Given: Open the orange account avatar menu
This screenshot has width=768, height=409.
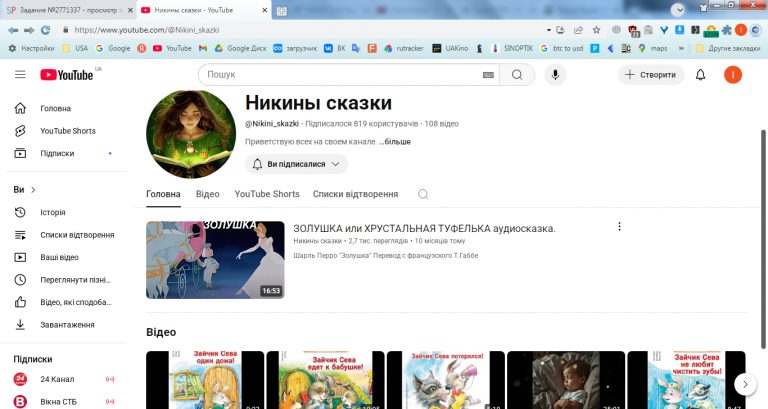Looking at the screenshot, I should coord(733,74).
